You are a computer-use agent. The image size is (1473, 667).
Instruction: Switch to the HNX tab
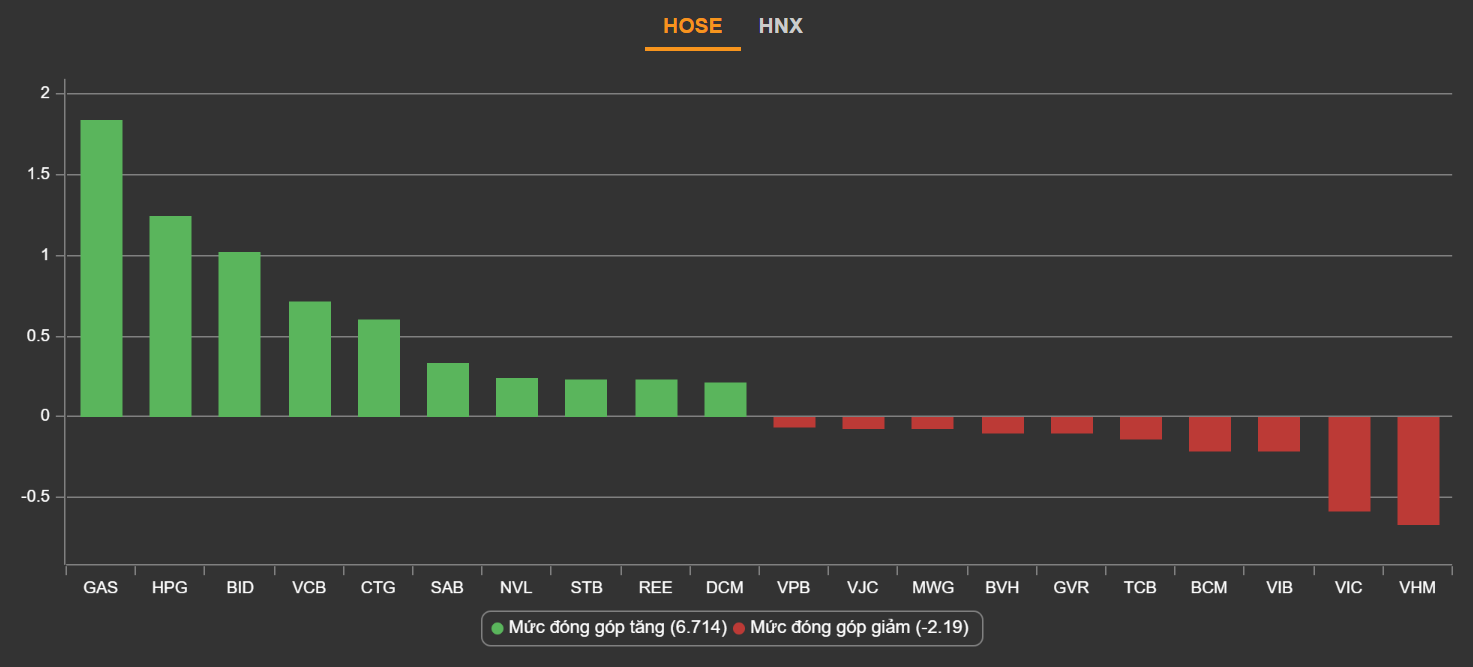(780, 26)
